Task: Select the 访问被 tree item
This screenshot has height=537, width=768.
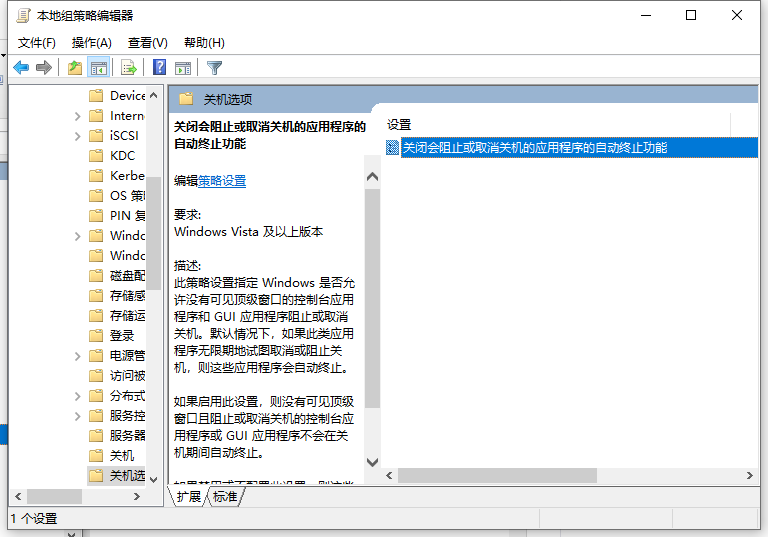Action: pos(117,375)
